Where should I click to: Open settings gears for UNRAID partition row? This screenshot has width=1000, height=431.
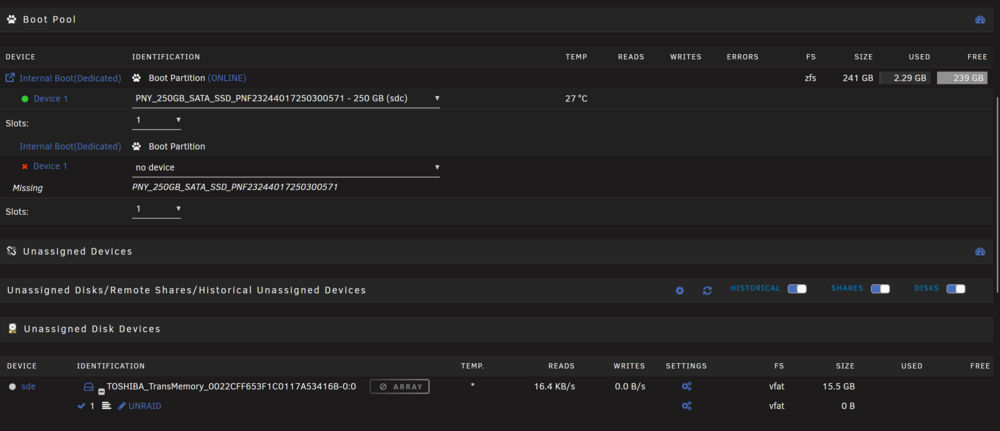pyautogui.click(x=686, y=405)
